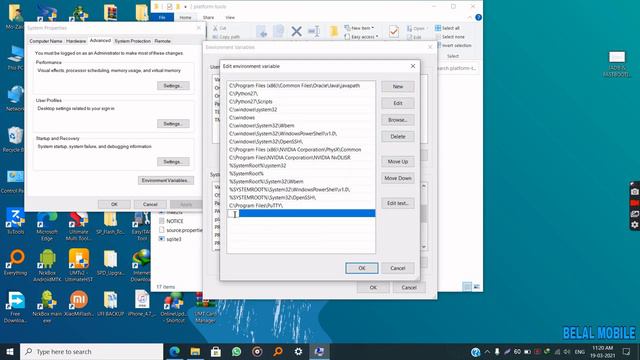Open the Share ribbon tab in File Explorer

tap(208, 18)
